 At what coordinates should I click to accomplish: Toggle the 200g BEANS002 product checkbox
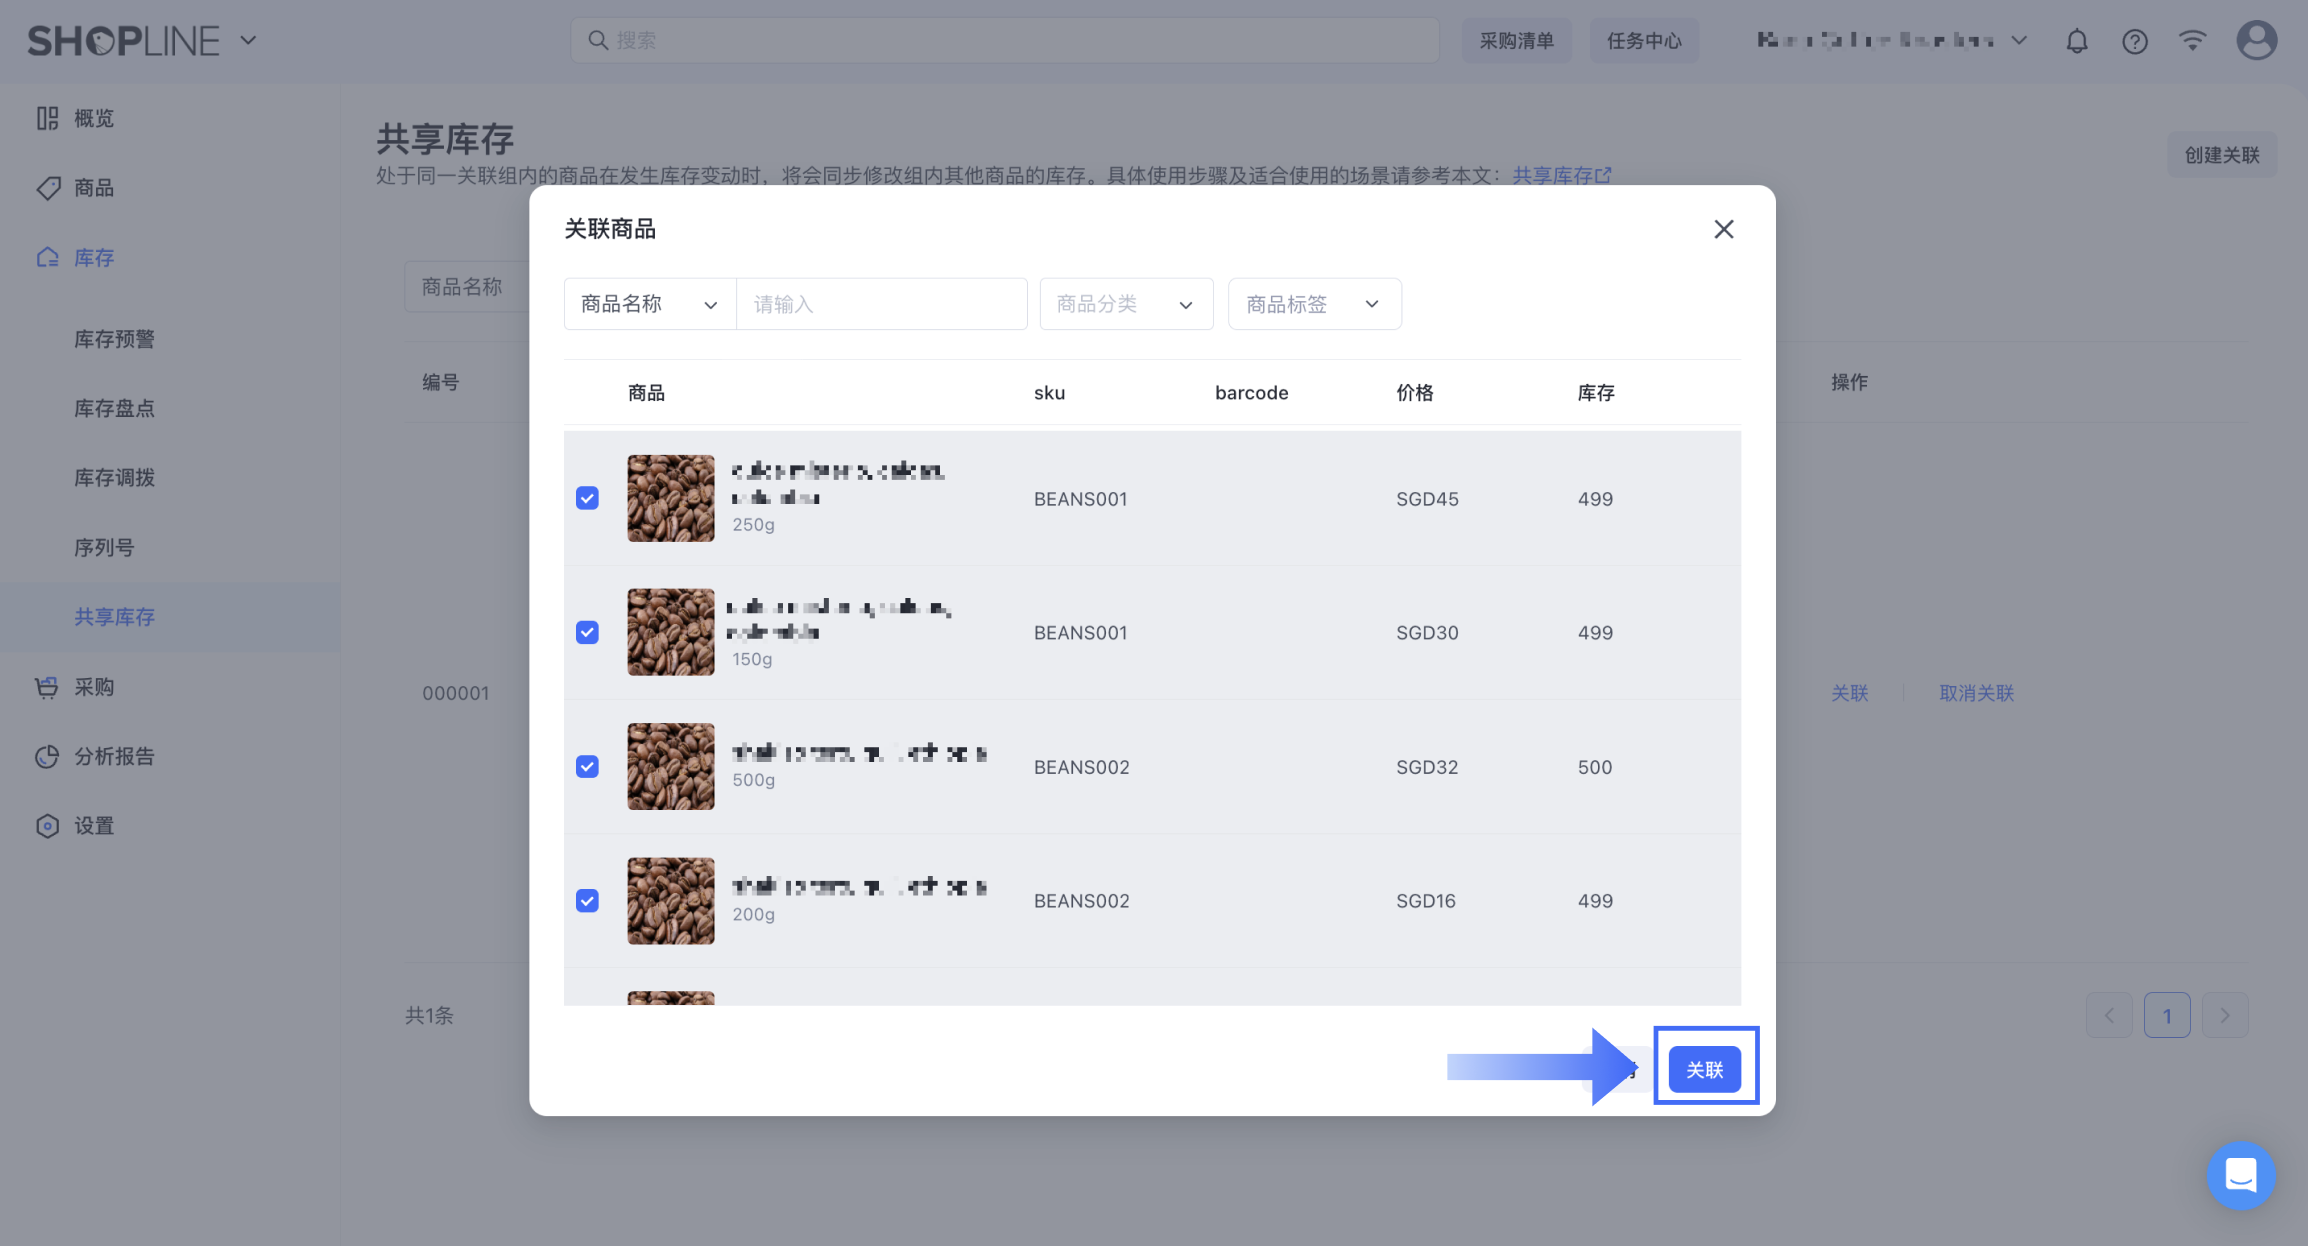pyautogui.click(x=587, y=901)
